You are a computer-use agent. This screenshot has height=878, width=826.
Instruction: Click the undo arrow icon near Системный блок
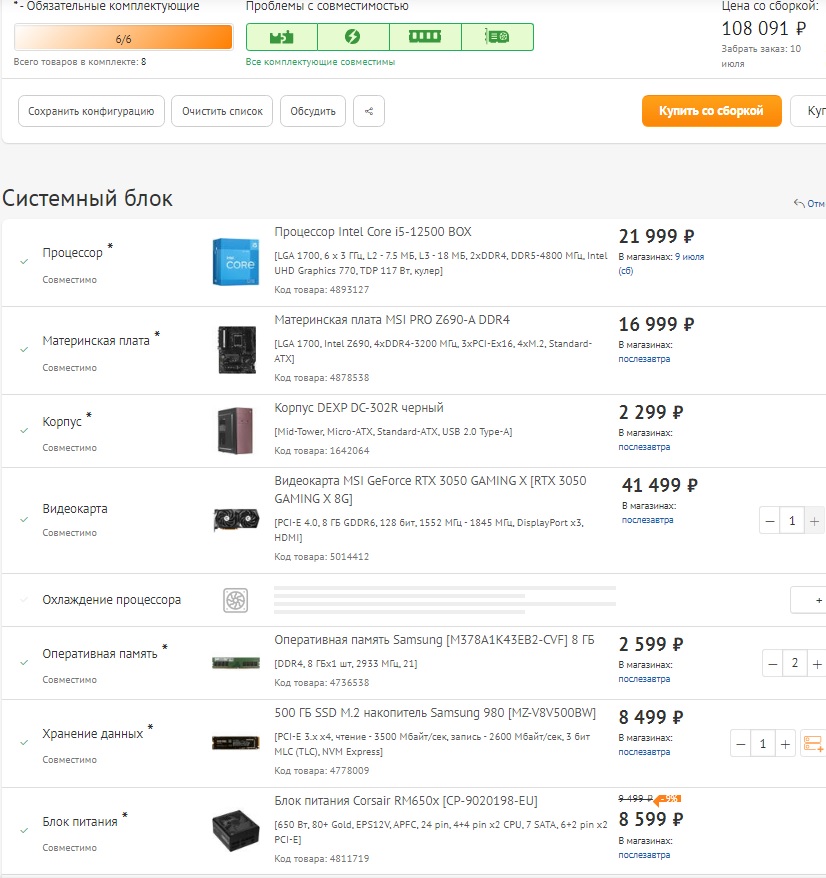799,203
